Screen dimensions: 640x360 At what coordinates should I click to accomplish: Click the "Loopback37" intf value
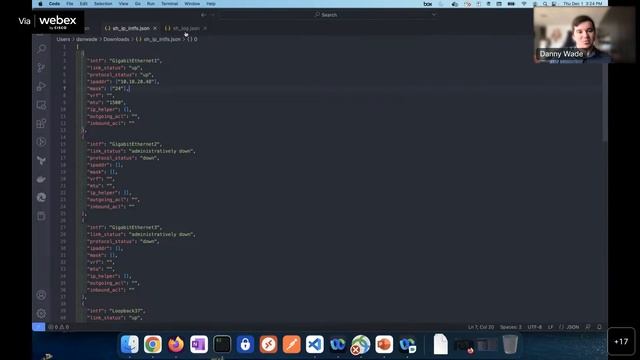pyautogui.click(x=126, y=311)
